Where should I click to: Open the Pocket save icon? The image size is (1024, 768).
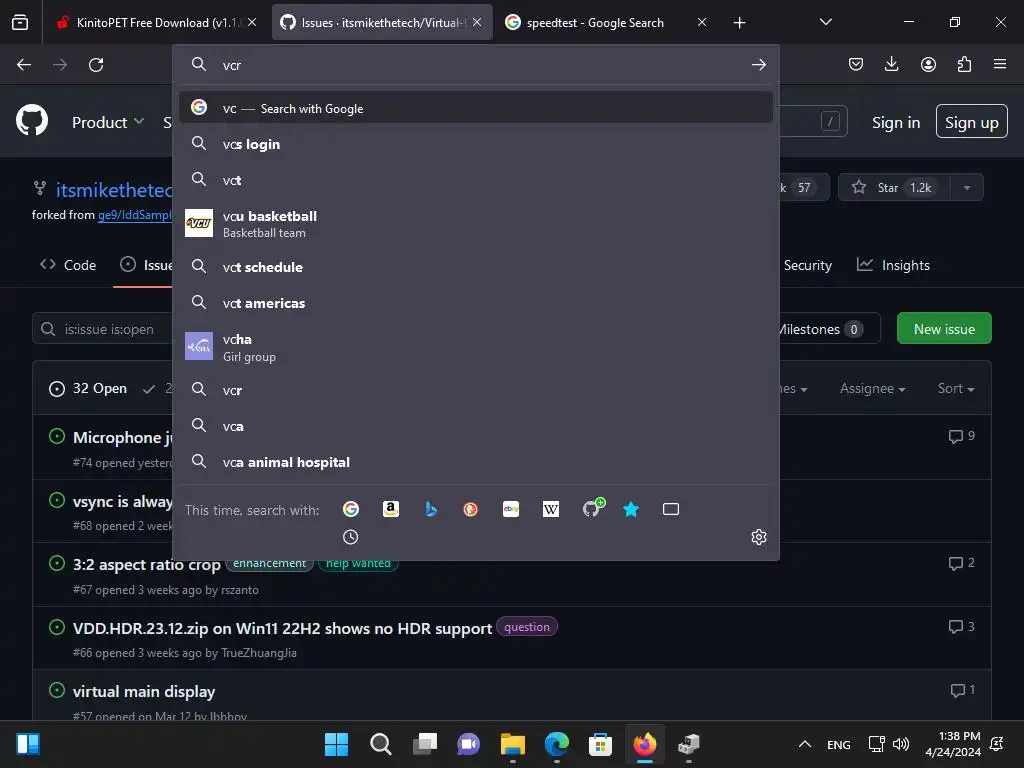856,64
